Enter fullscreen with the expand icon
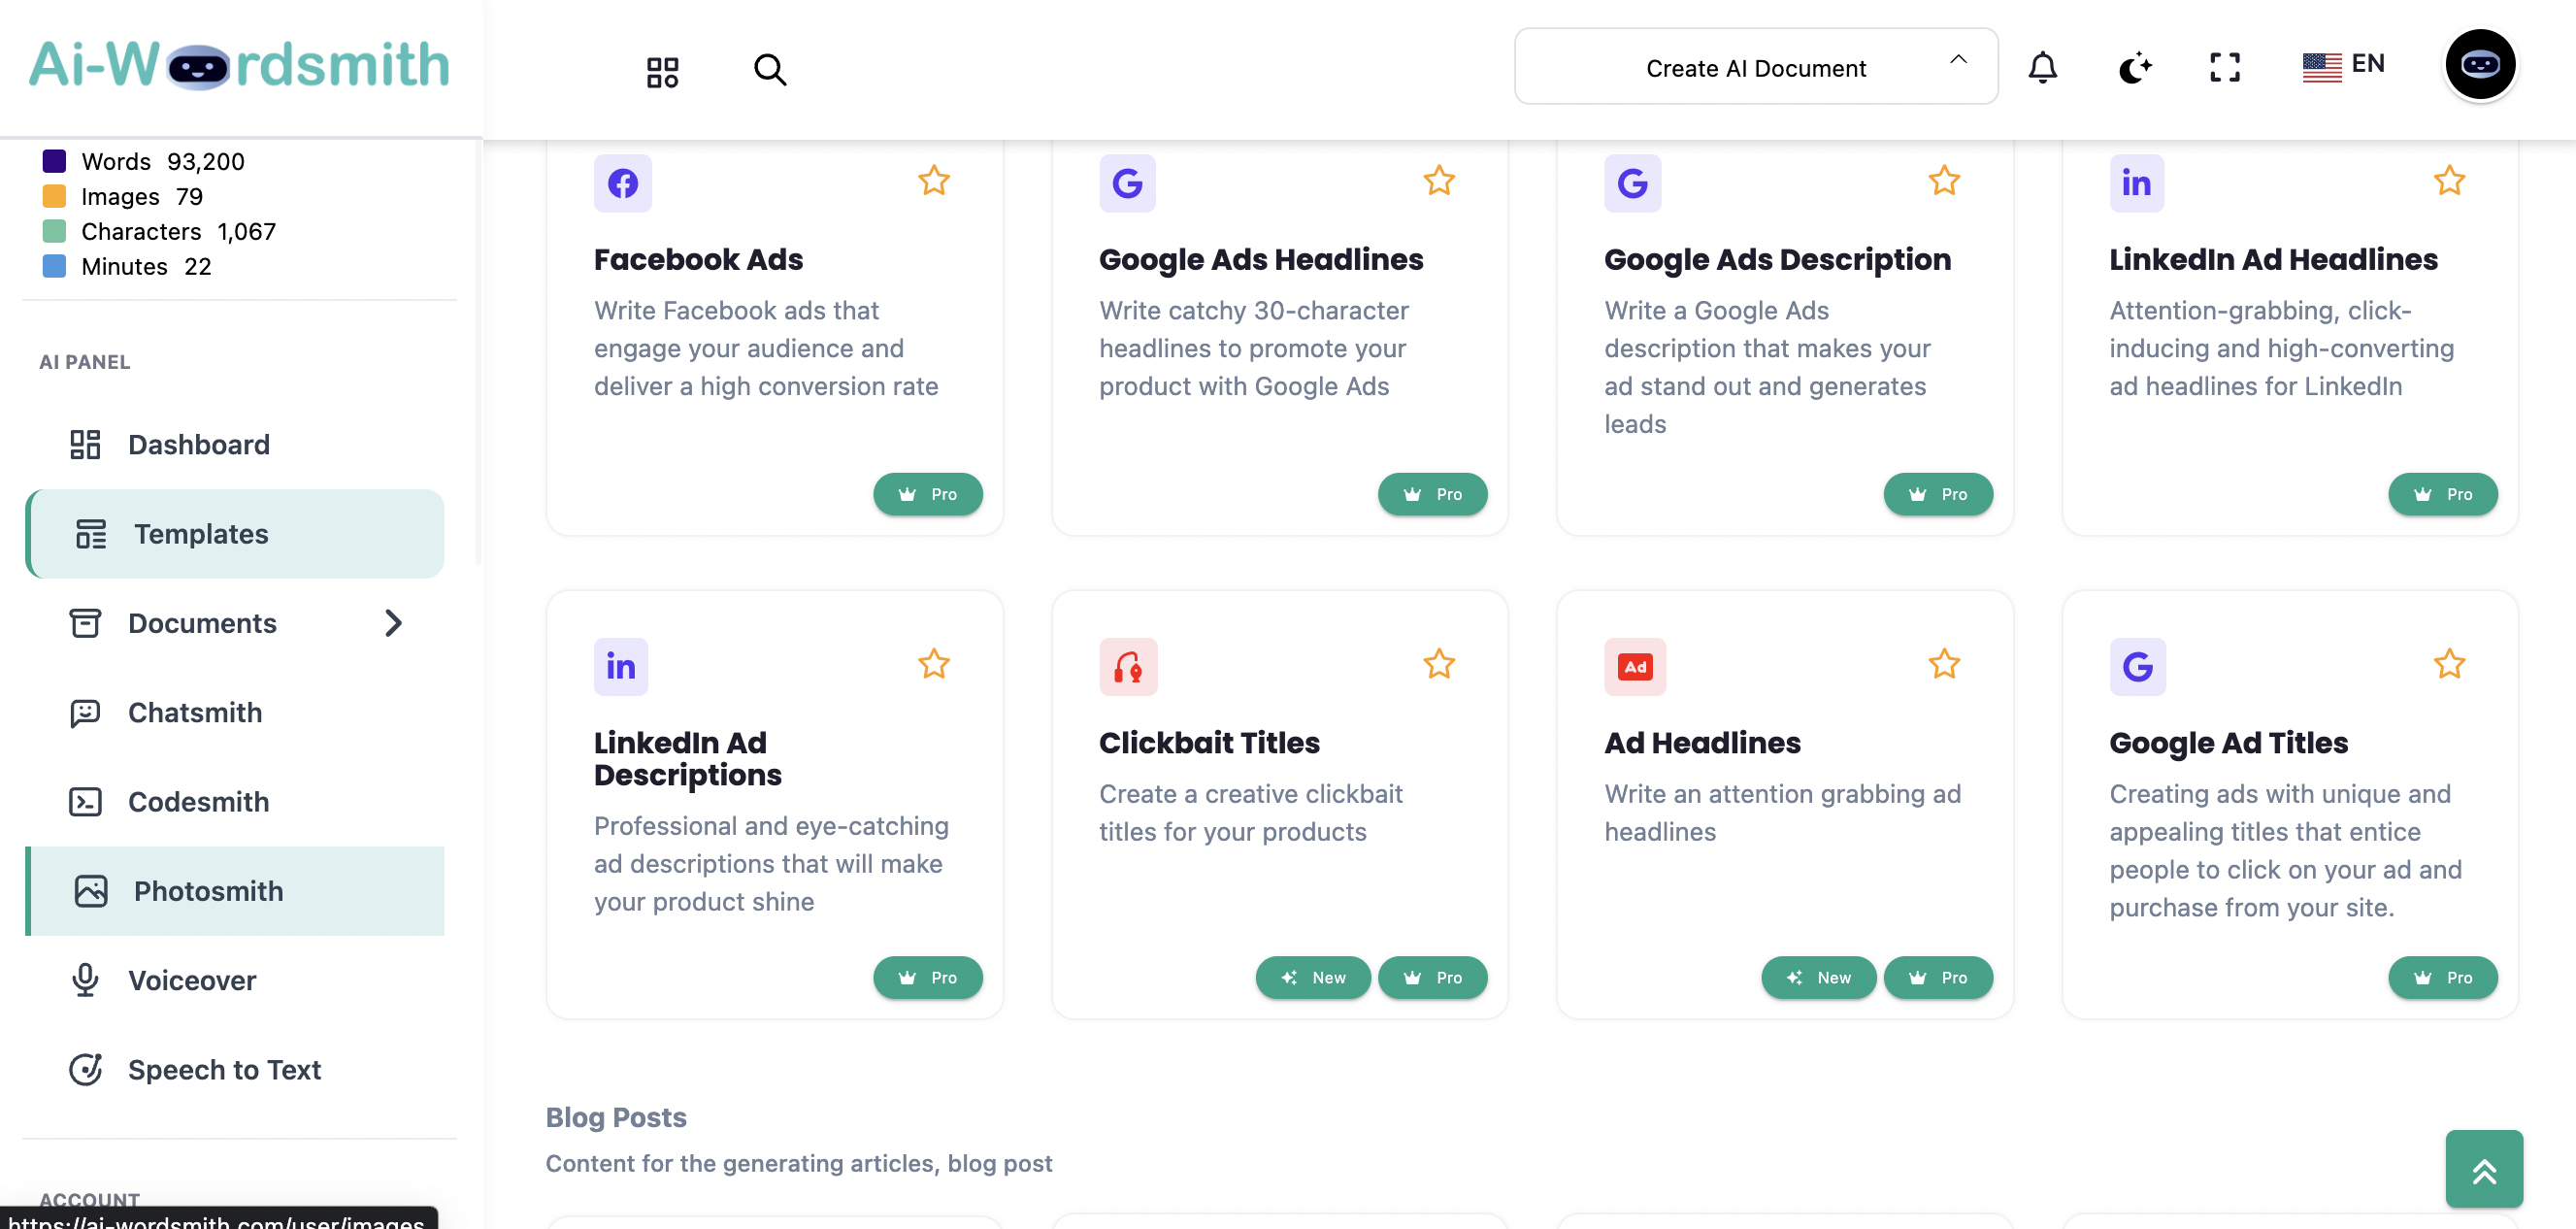The height and width of the screenshot is (1229, 2576). point(2224,67)
